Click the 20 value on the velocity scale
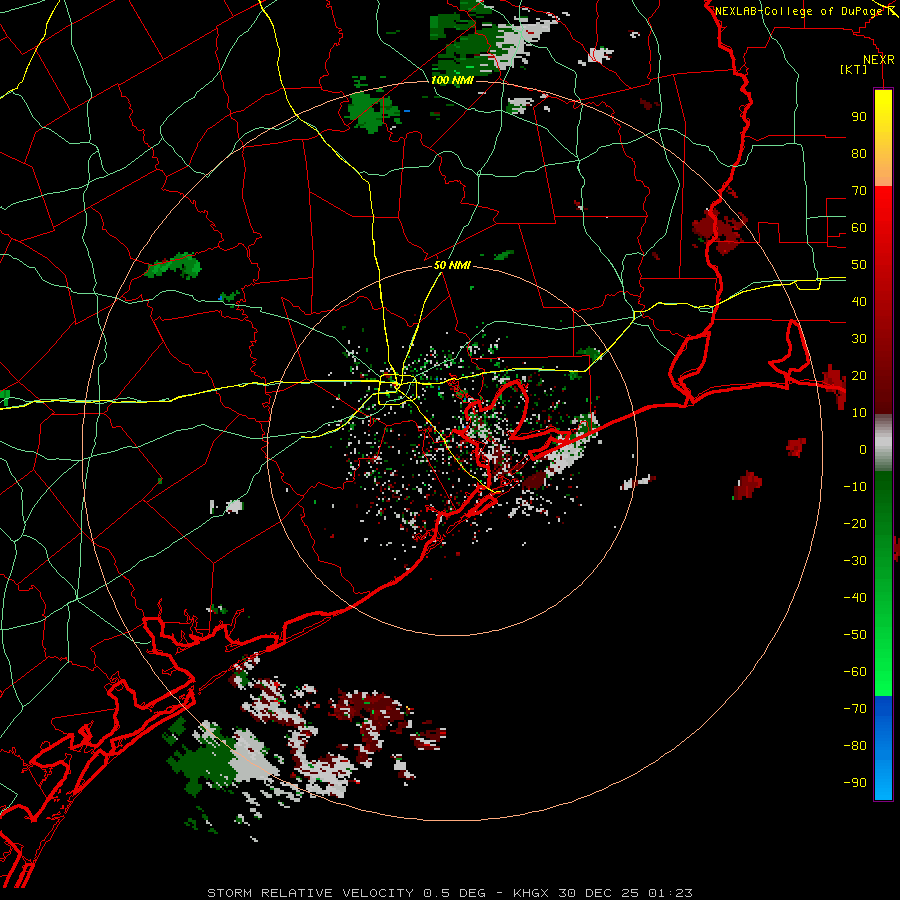 pos(859,375)
